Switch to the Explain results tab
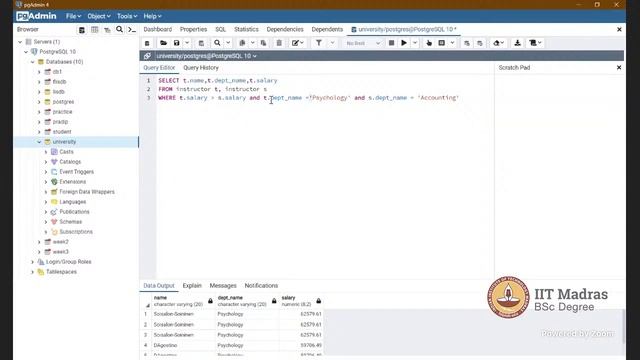 point(192,286)
